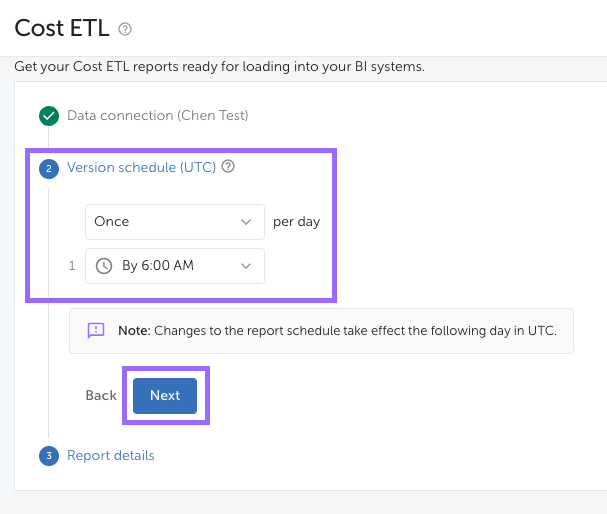The image size is (607, 514).
Task: Click the Cost ETL page title
Action: (x=60, y=28)
